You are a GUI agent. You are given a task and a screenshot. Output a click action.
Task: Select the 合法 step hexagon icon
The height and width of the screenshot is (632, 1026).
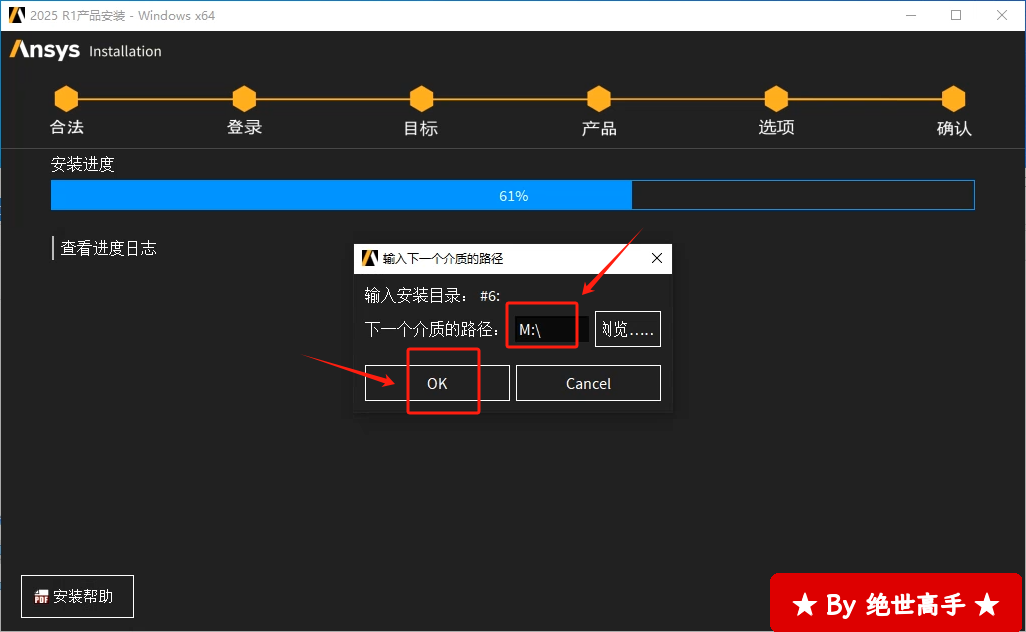[x=66, y=99]
